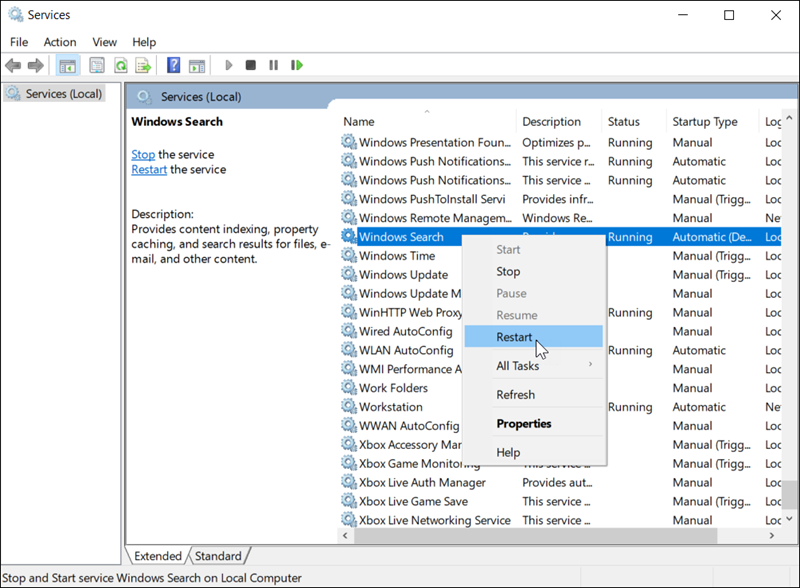Restart the service using the restart toolbar icon

click(x=297, y=65)
